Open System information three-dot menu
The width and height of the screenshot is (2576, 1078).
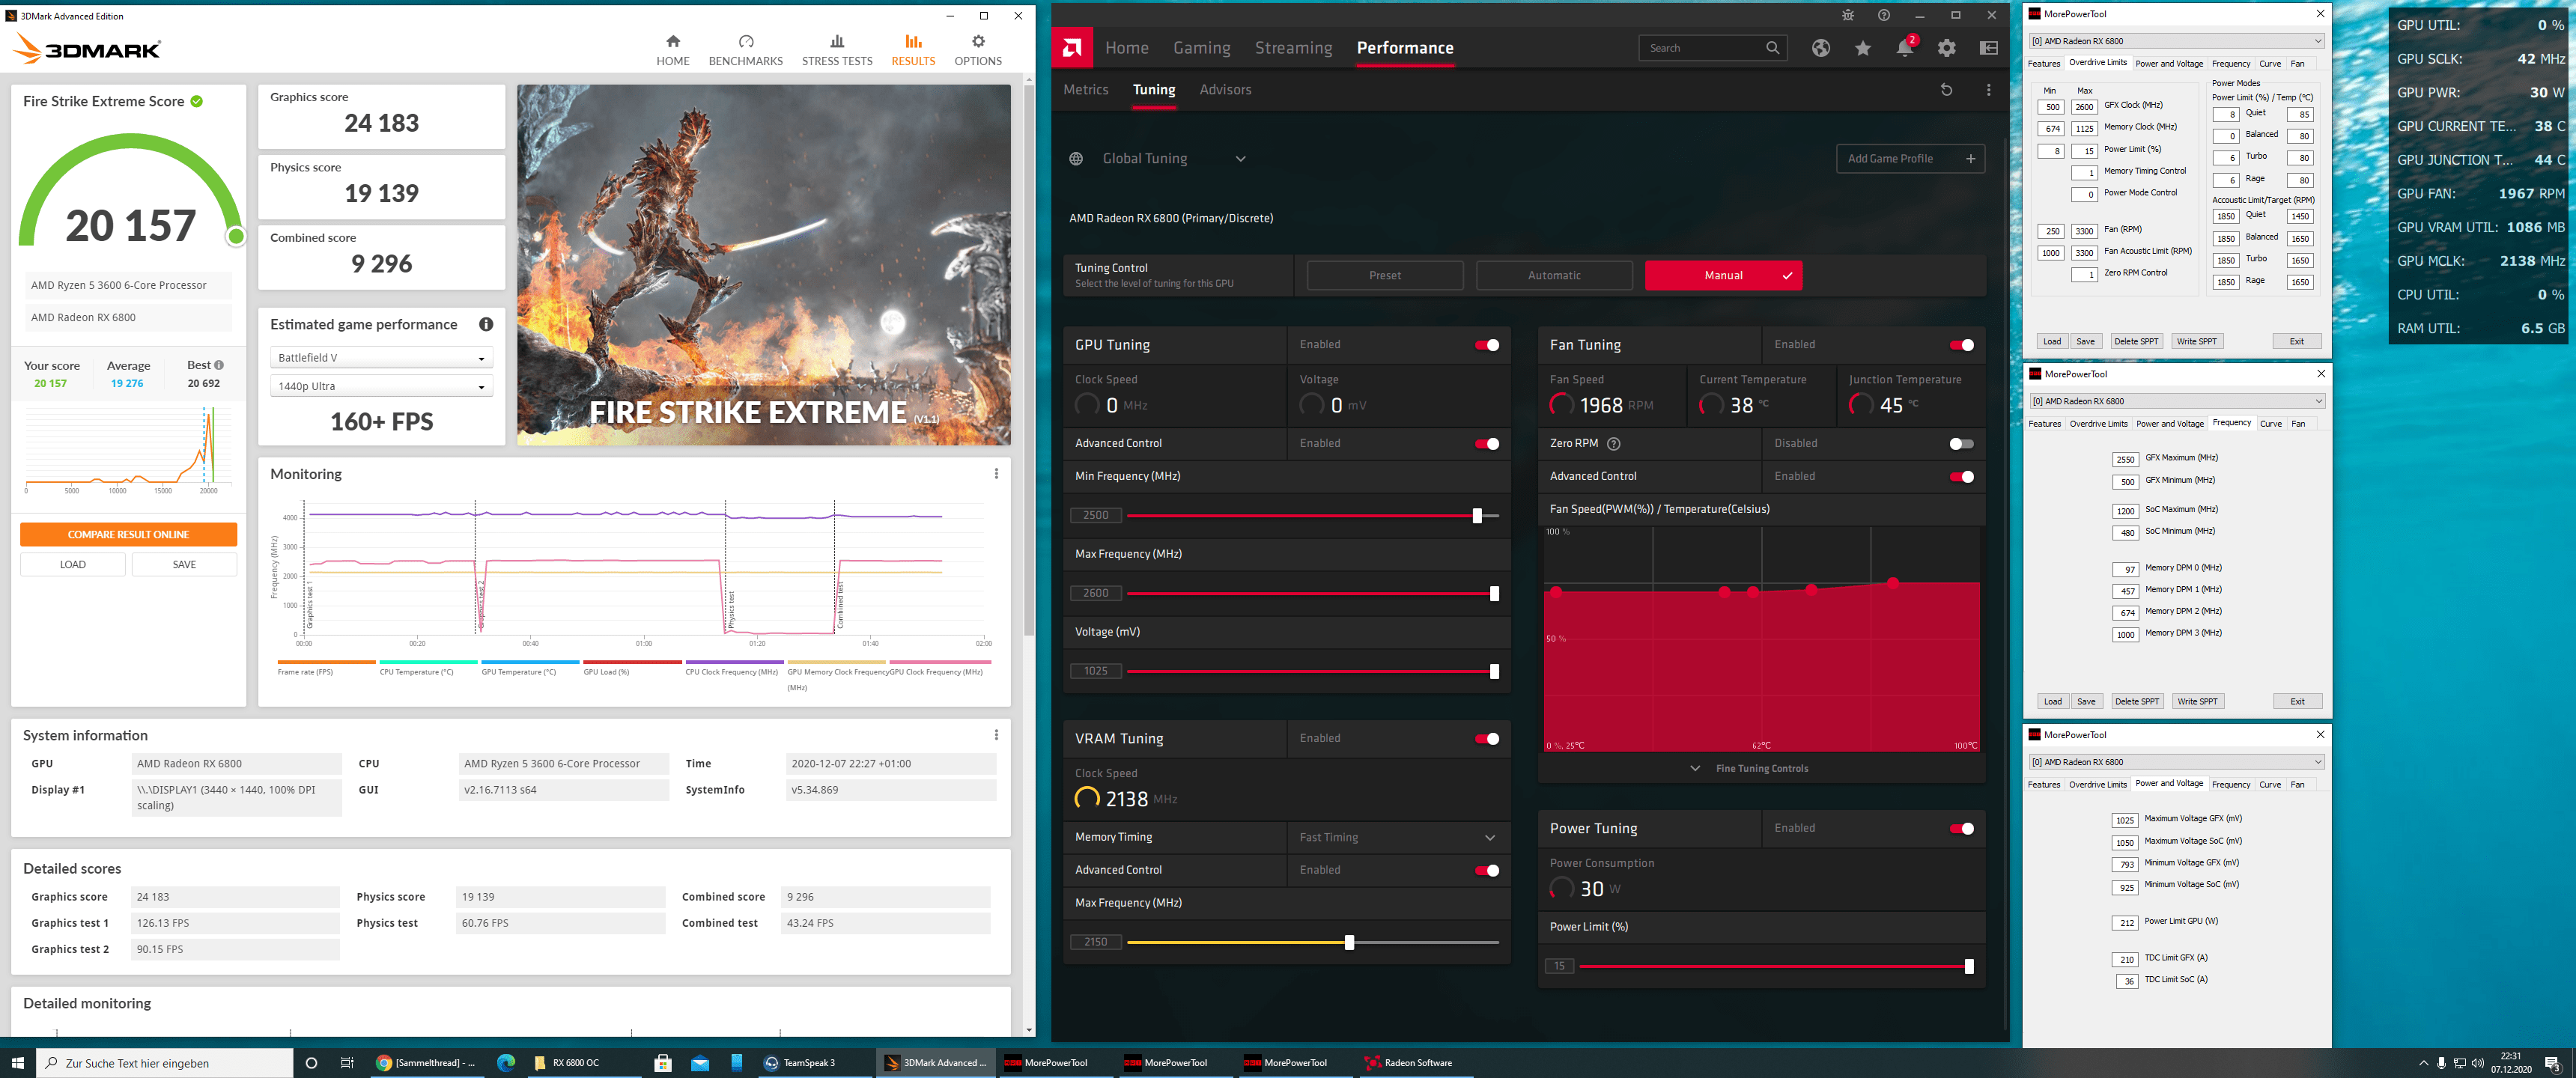(996, 735)
